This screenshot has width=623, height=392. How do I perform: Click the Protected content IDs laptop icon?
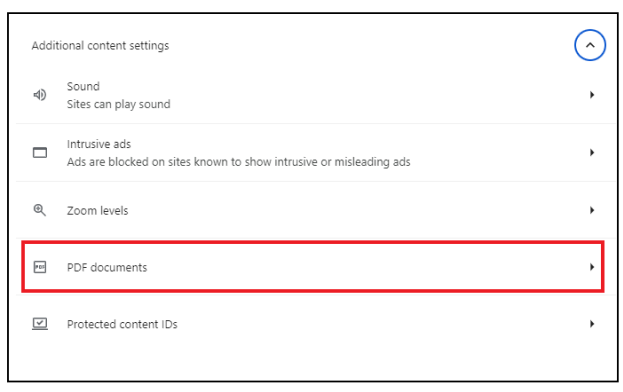coord(40,324)
